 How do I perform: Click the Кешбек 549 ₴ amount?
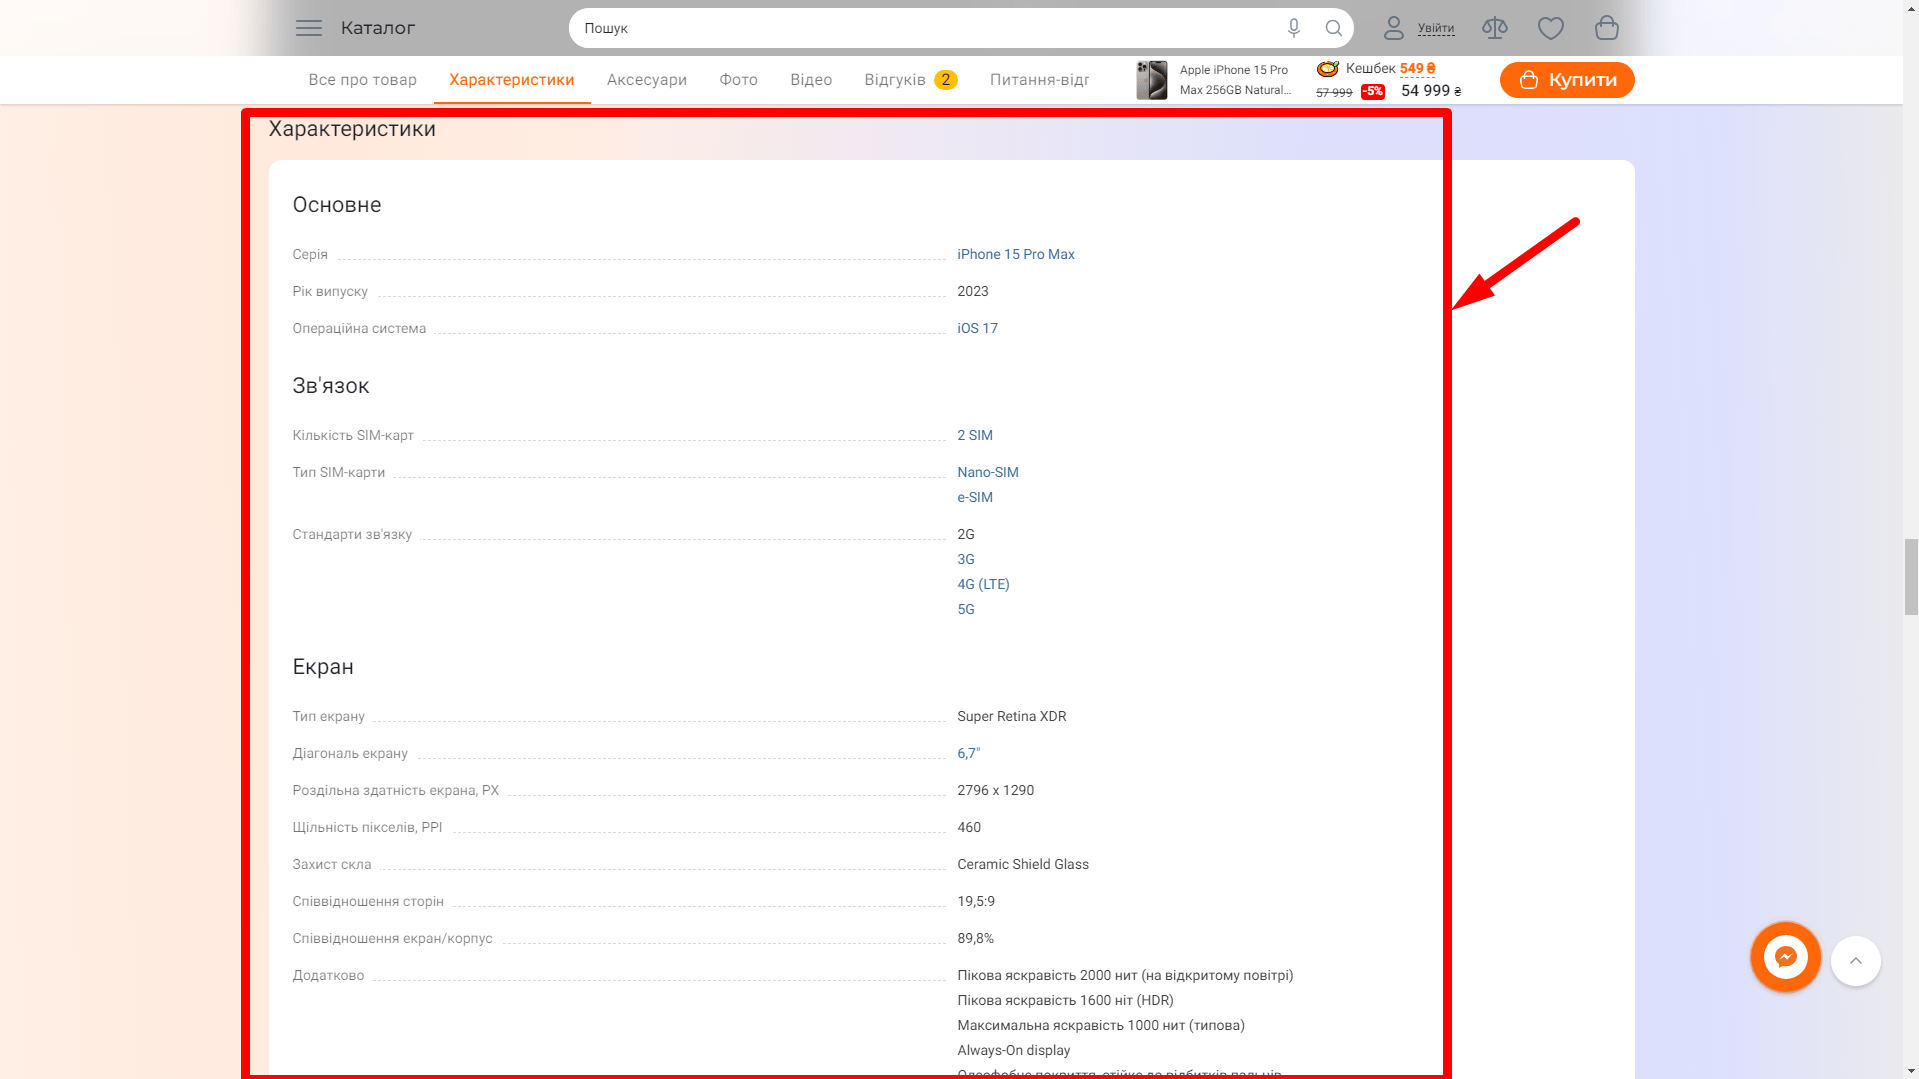click(1417, 69)
